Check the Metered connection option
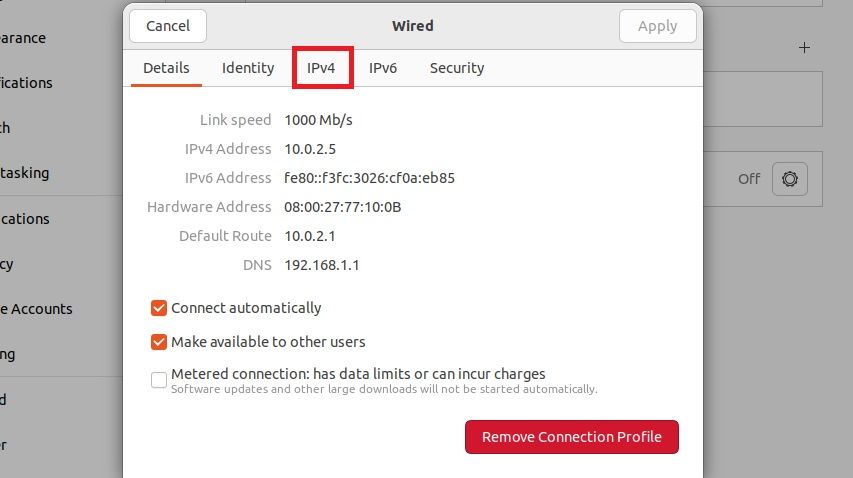 tap(159, 379)
